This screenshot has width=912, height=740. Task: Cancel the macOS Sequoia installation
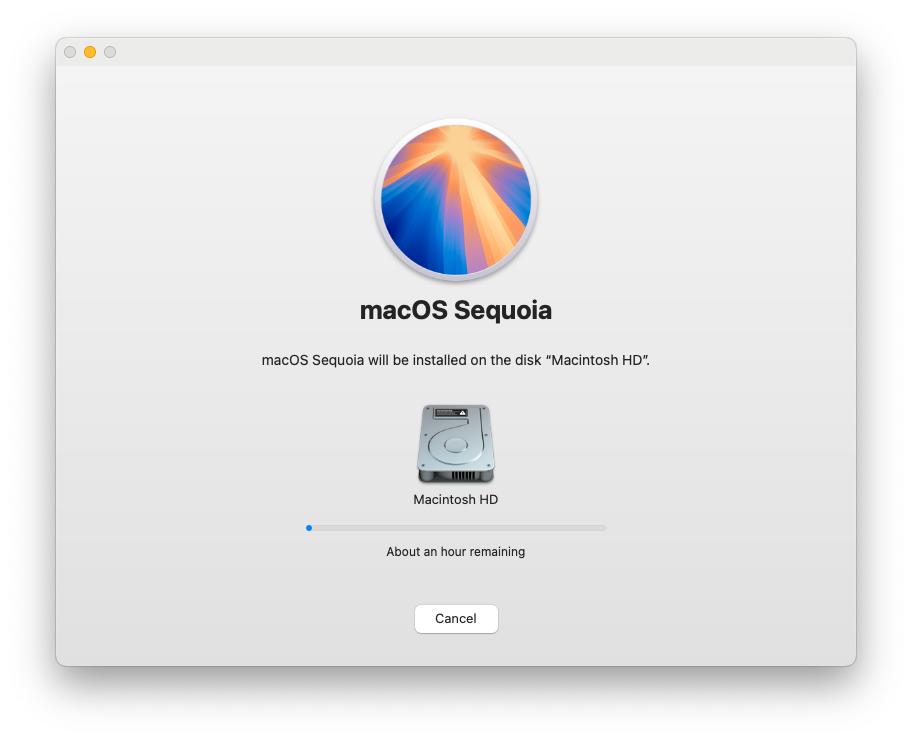pyautogui.click(x=456, y=618)
